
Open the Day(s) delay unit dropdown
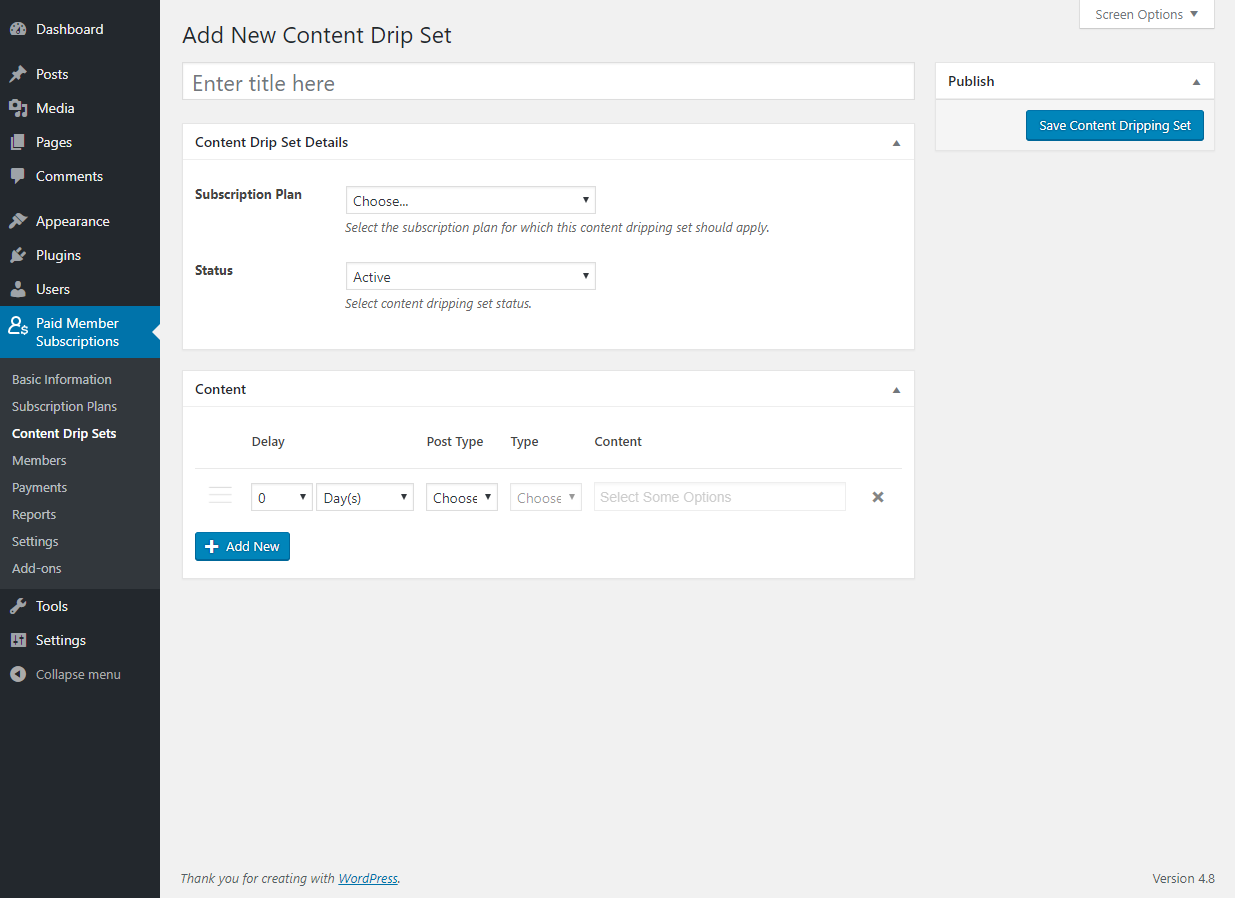tap(365, 497)
